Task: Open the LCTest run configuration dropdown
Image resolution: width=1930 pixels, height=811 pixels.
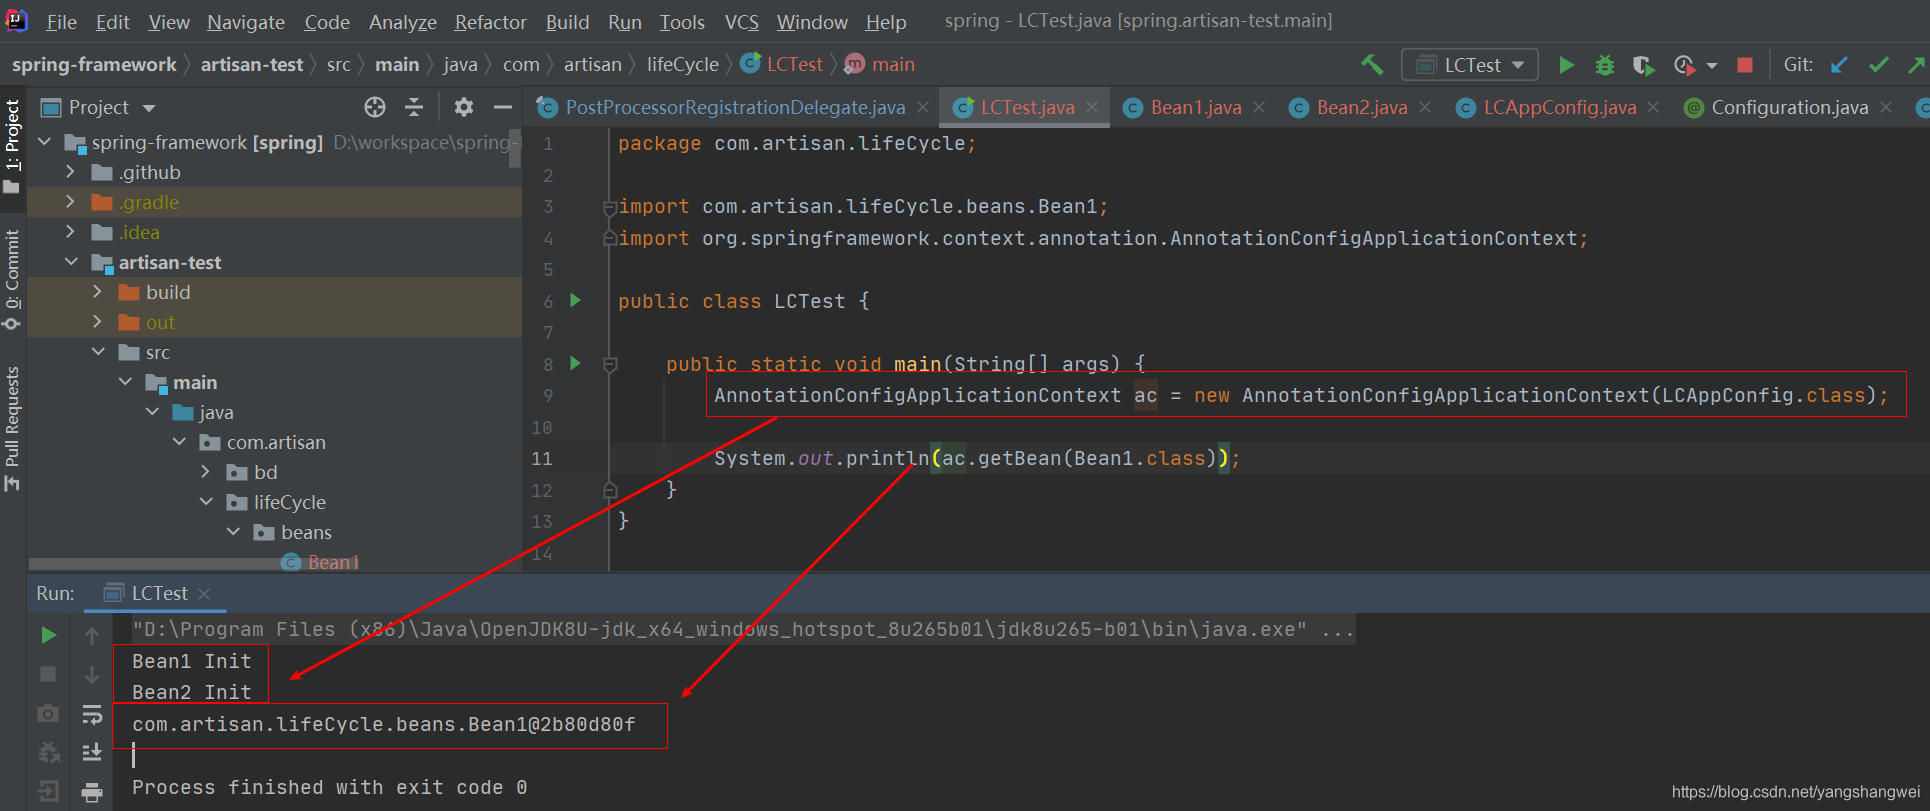Action: [1470, 65]
